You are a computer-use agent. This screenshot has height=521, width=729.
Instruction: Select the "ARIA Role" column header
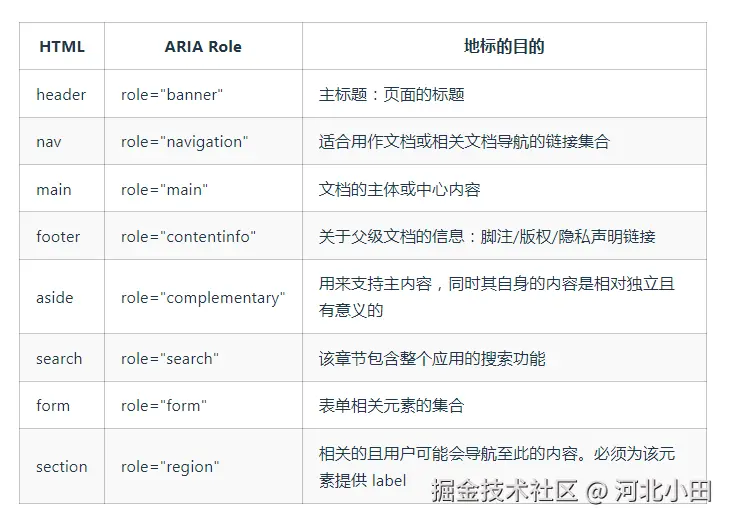click(203, 47)
